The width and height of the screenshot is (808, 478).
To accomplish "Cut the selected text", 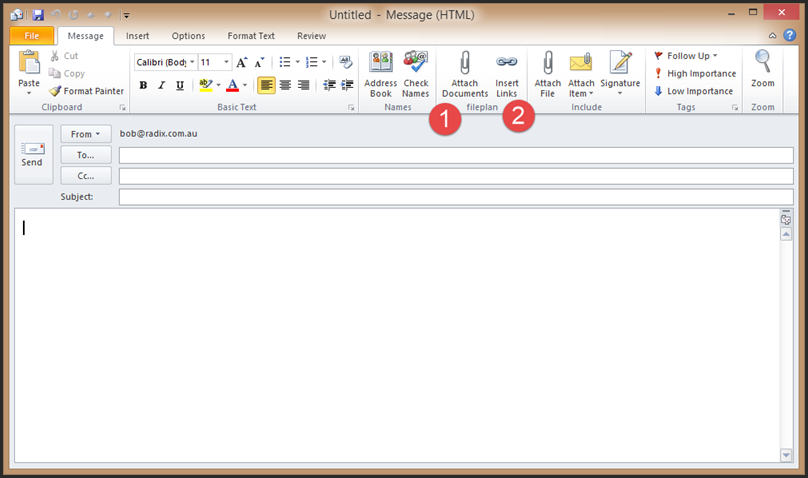I will tap(64, 56).
